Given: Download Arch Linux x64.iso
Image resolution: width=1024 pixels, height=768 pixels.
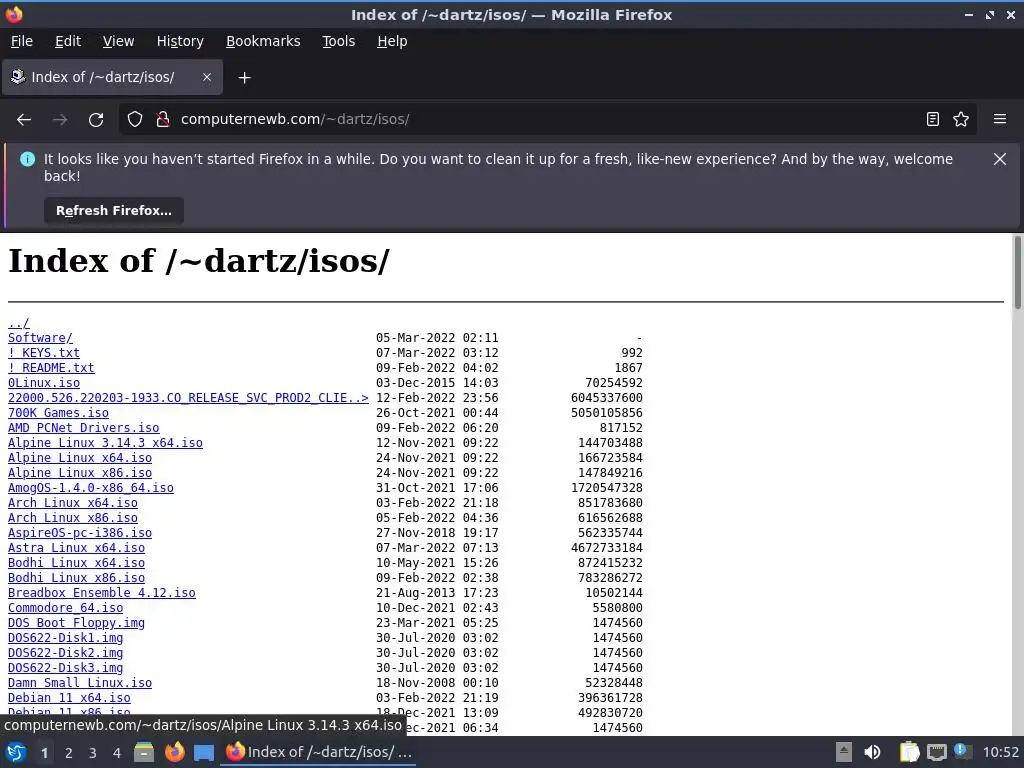Looking at the screenshot, I should [72, 503].
